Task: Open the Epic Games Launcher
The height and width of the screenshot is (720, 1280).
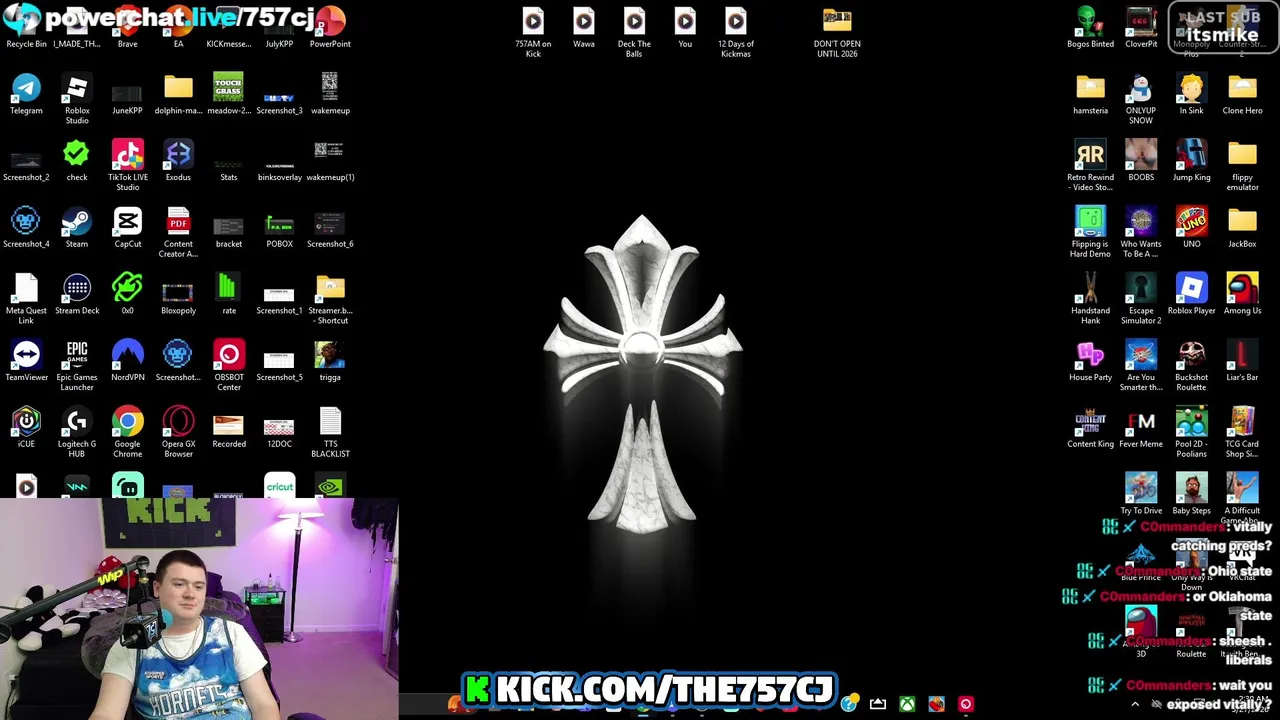Action: tap(77, 366)
